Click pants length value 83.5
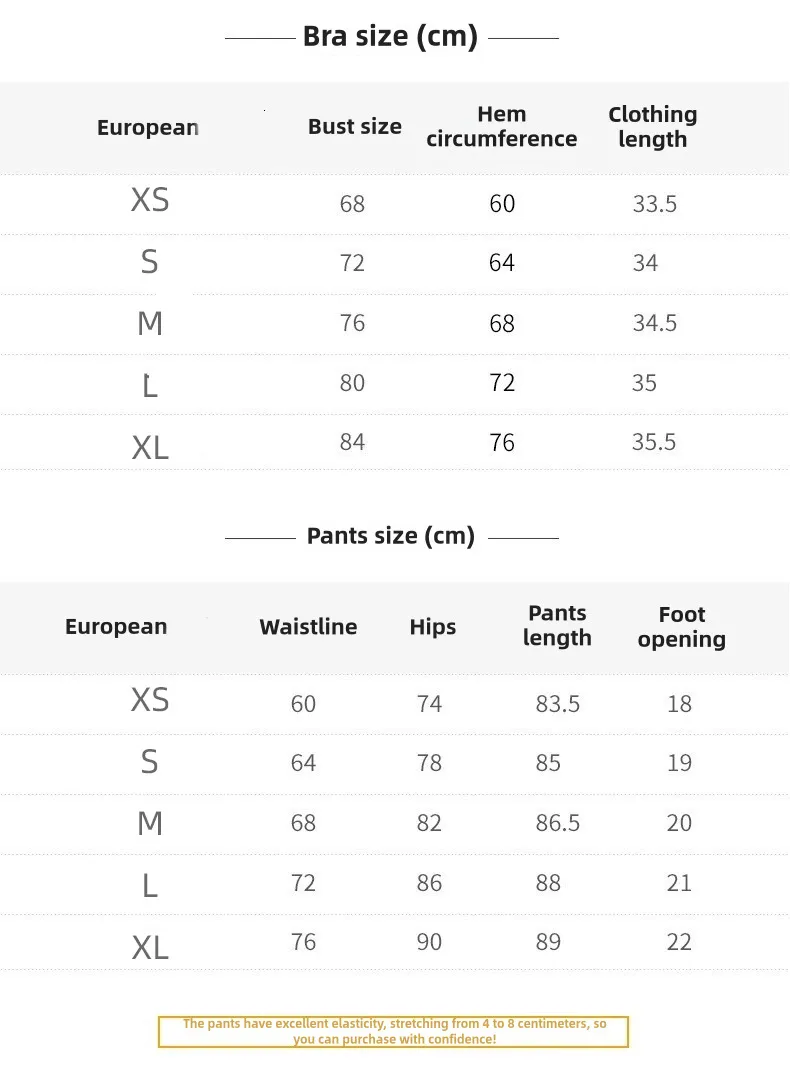This screenshot has width=790, height=1088. 558,704
